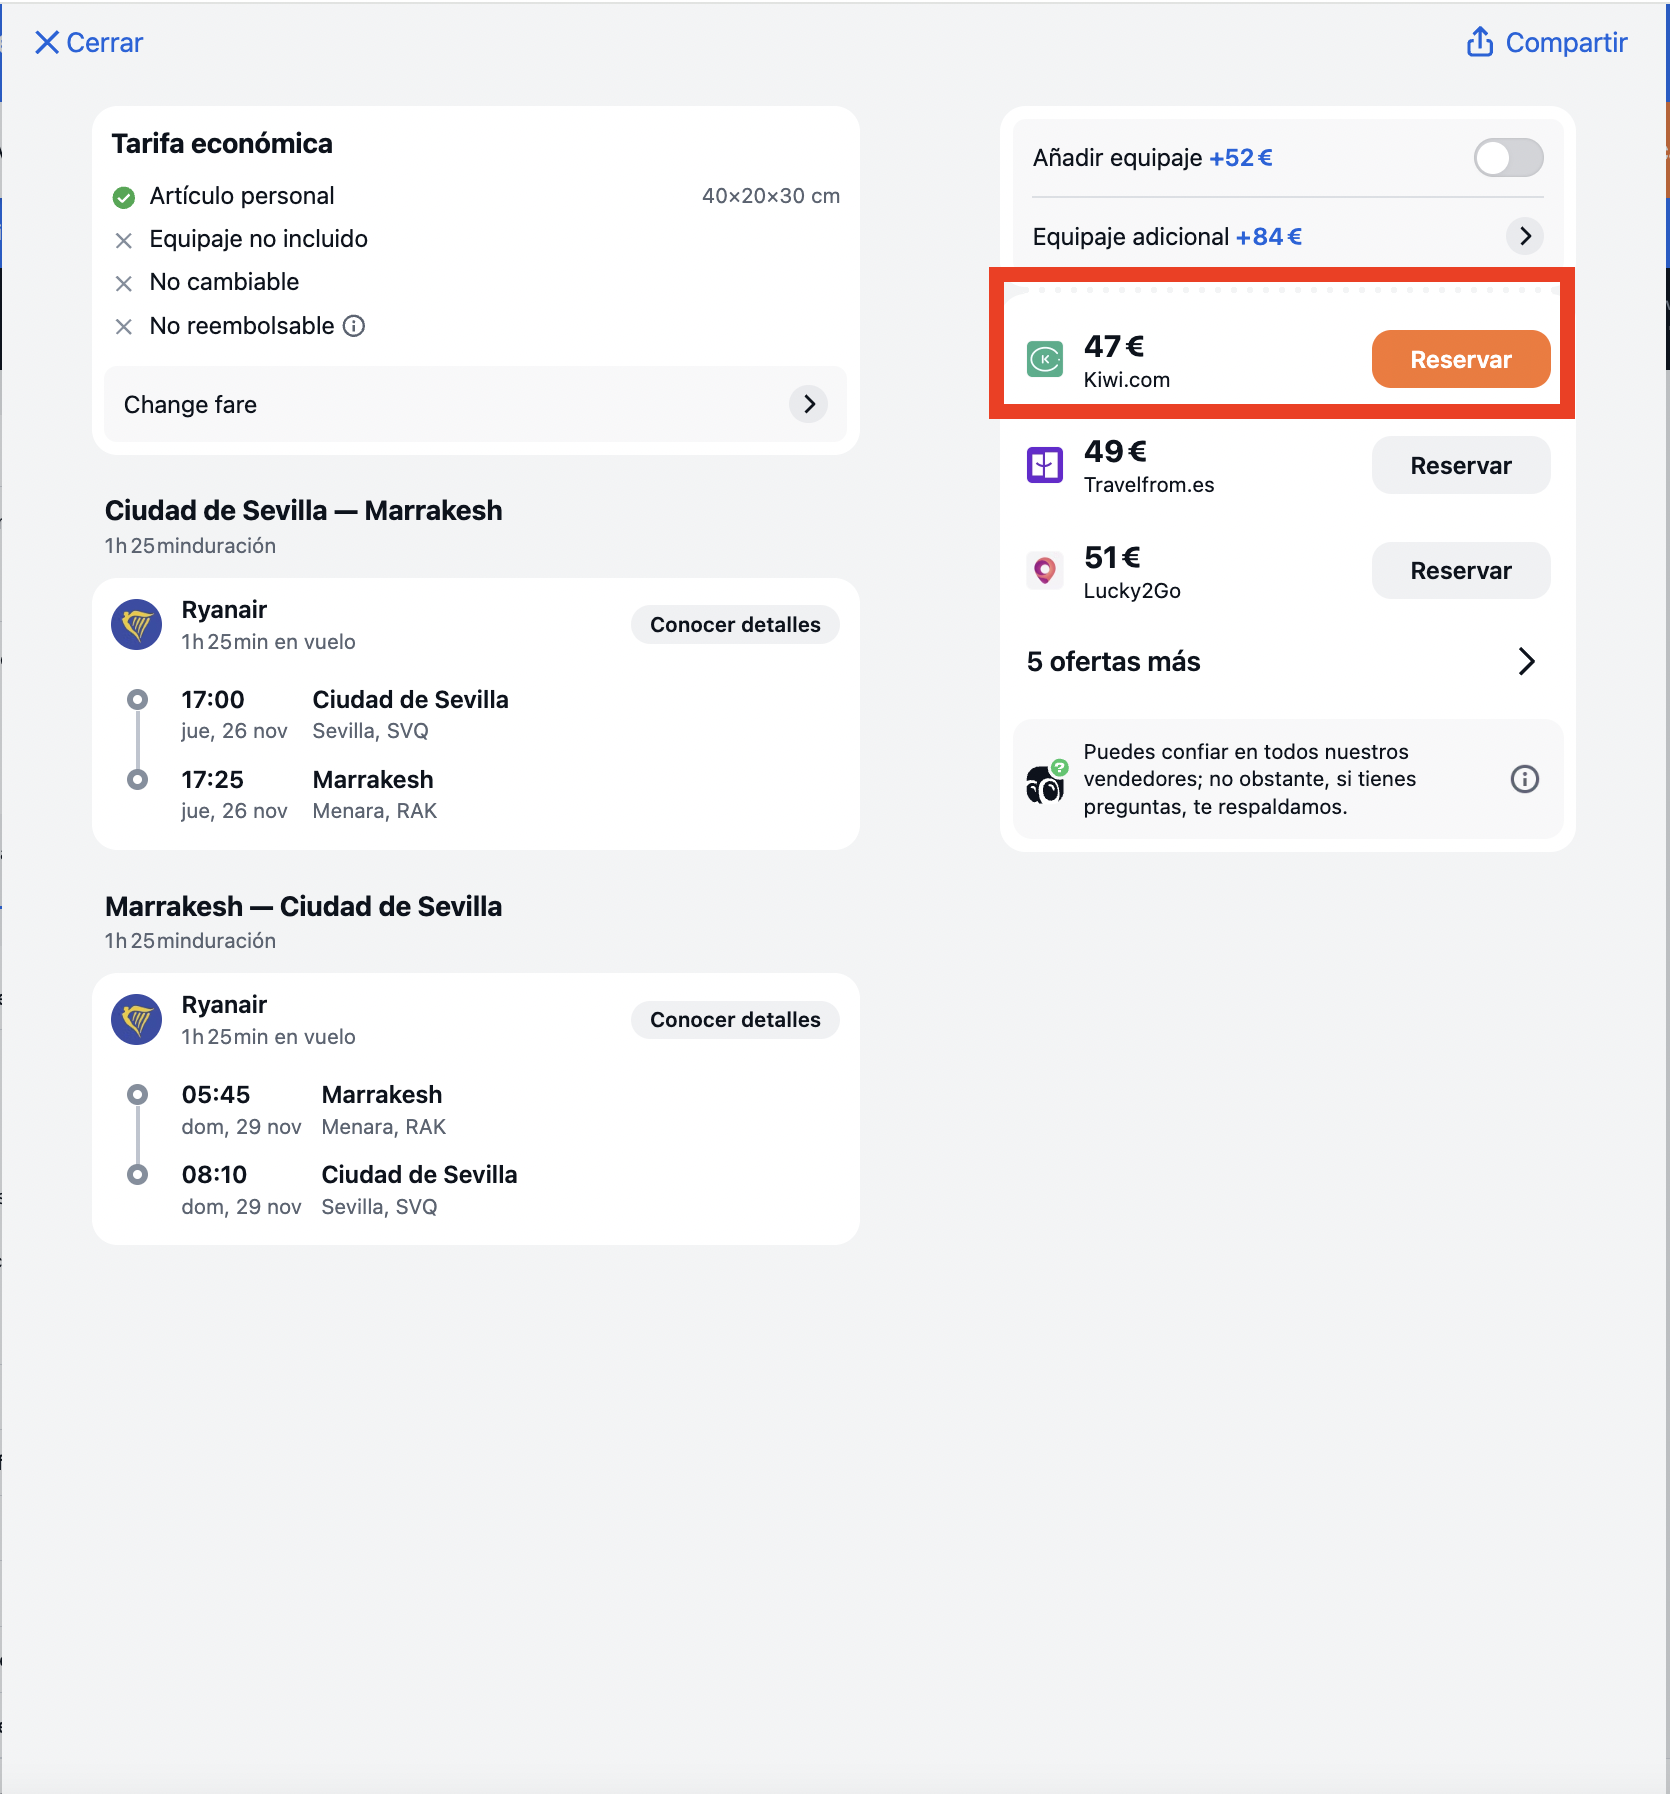Reserve the 47 € Kiwi.com offer
This screenshot has width=1670, height=1794.
click(x=1460, y=360)
